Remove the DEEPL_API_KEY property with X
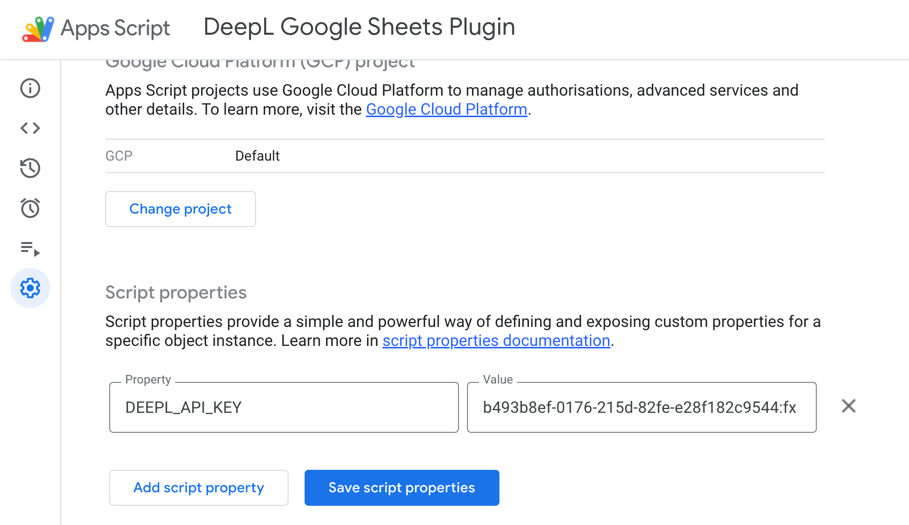The height and width of the screenshot is (525, 909). (848, 406)
